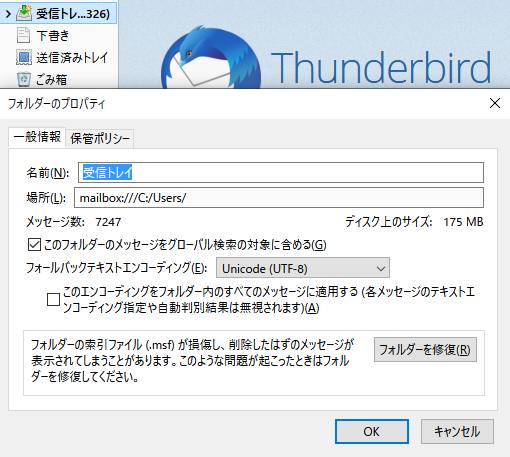This screenshot has width=510, height=457.
Task: Click the Drafts (下書き) page icon
Action: pos(23,35)
